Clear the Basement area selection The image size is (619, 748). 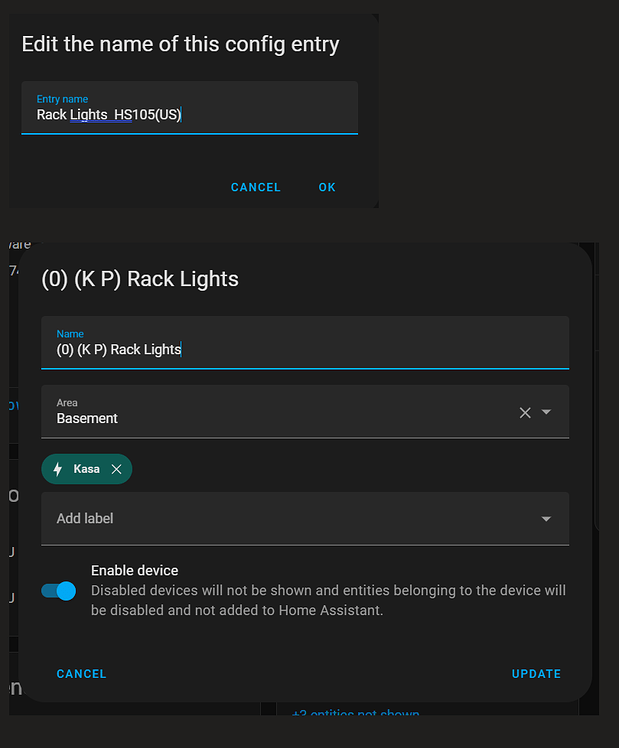coord(525,412)
